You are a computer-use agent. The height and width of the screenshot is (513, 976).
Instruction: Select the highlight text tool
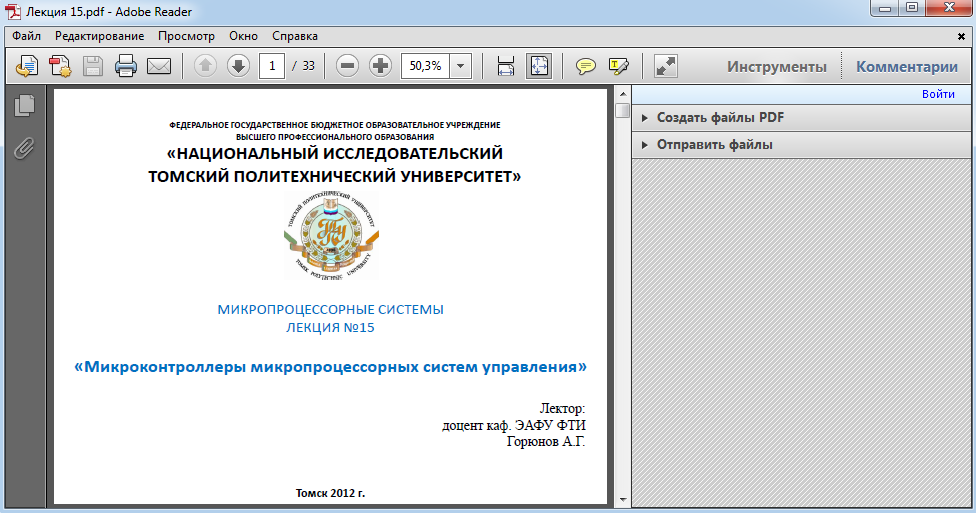pos(618,66)
